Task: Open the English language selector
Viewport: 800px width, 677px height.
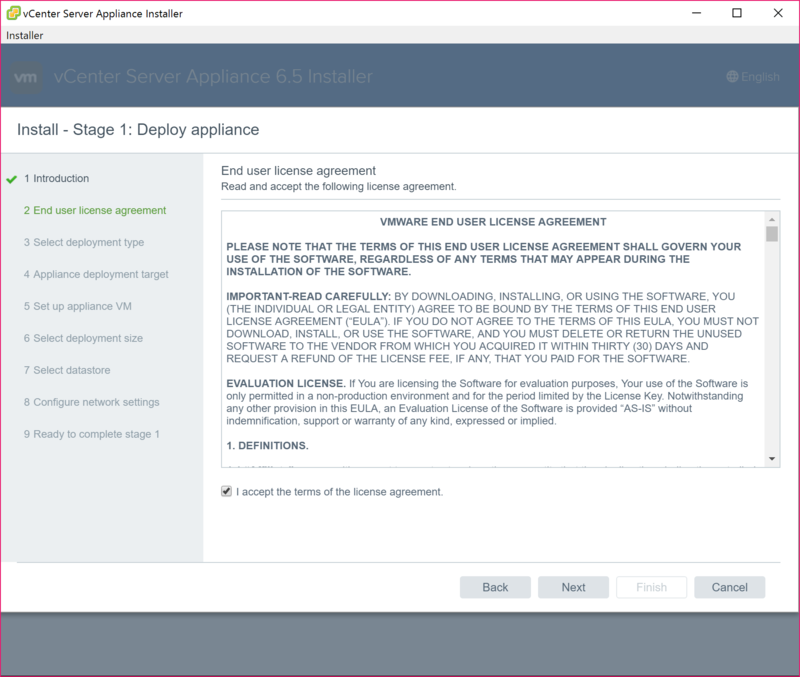Action: click(753, 77)
